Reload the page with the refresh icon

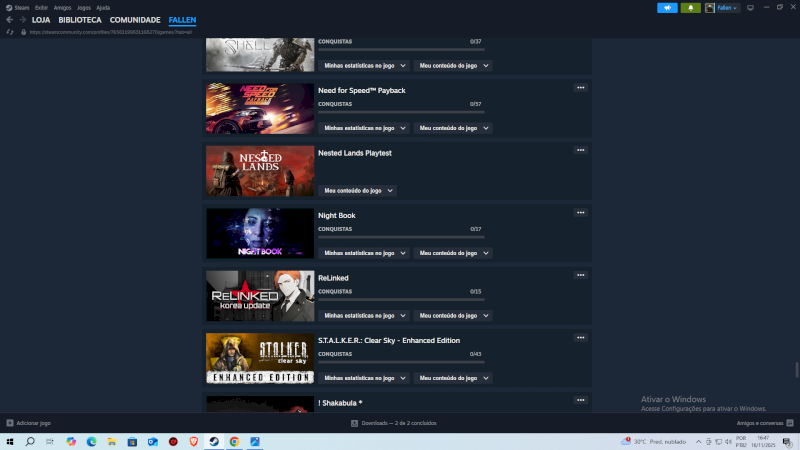10,32
